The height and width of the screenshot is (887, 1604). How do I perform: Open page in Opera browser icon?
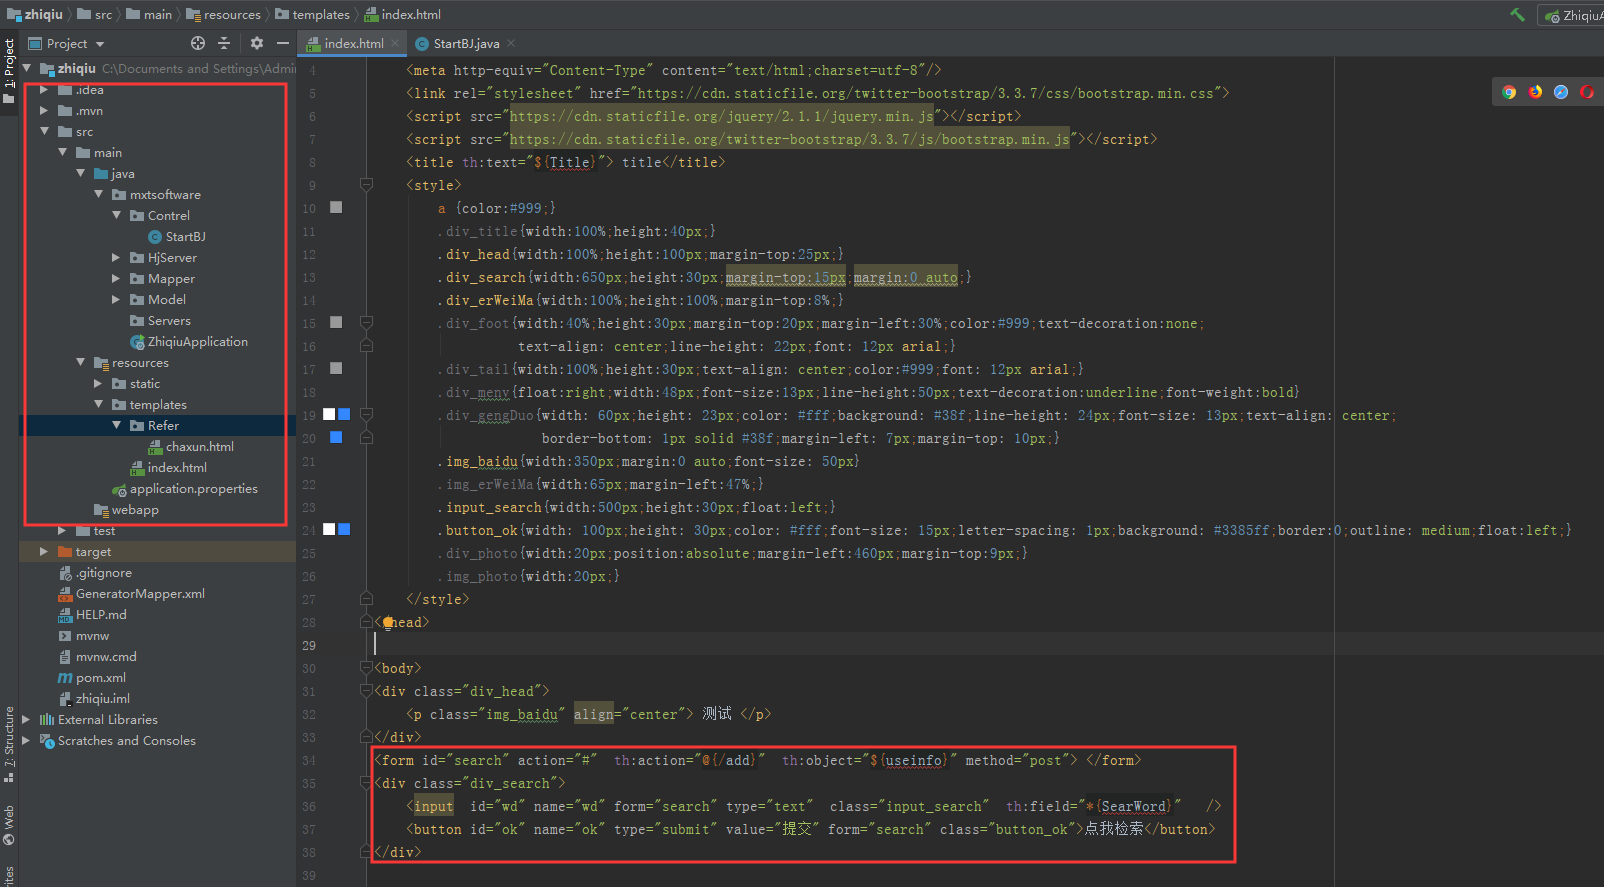(x=1587, y=92)
